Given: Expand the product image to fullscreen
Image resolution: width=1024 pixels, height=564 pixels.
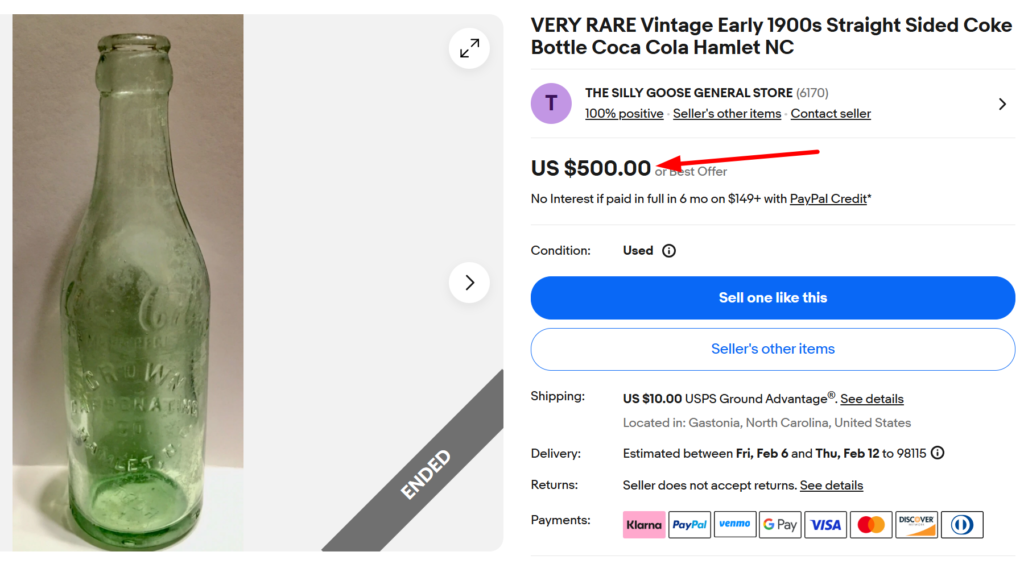Looking at the screenshot, I should tap(469, 48).
